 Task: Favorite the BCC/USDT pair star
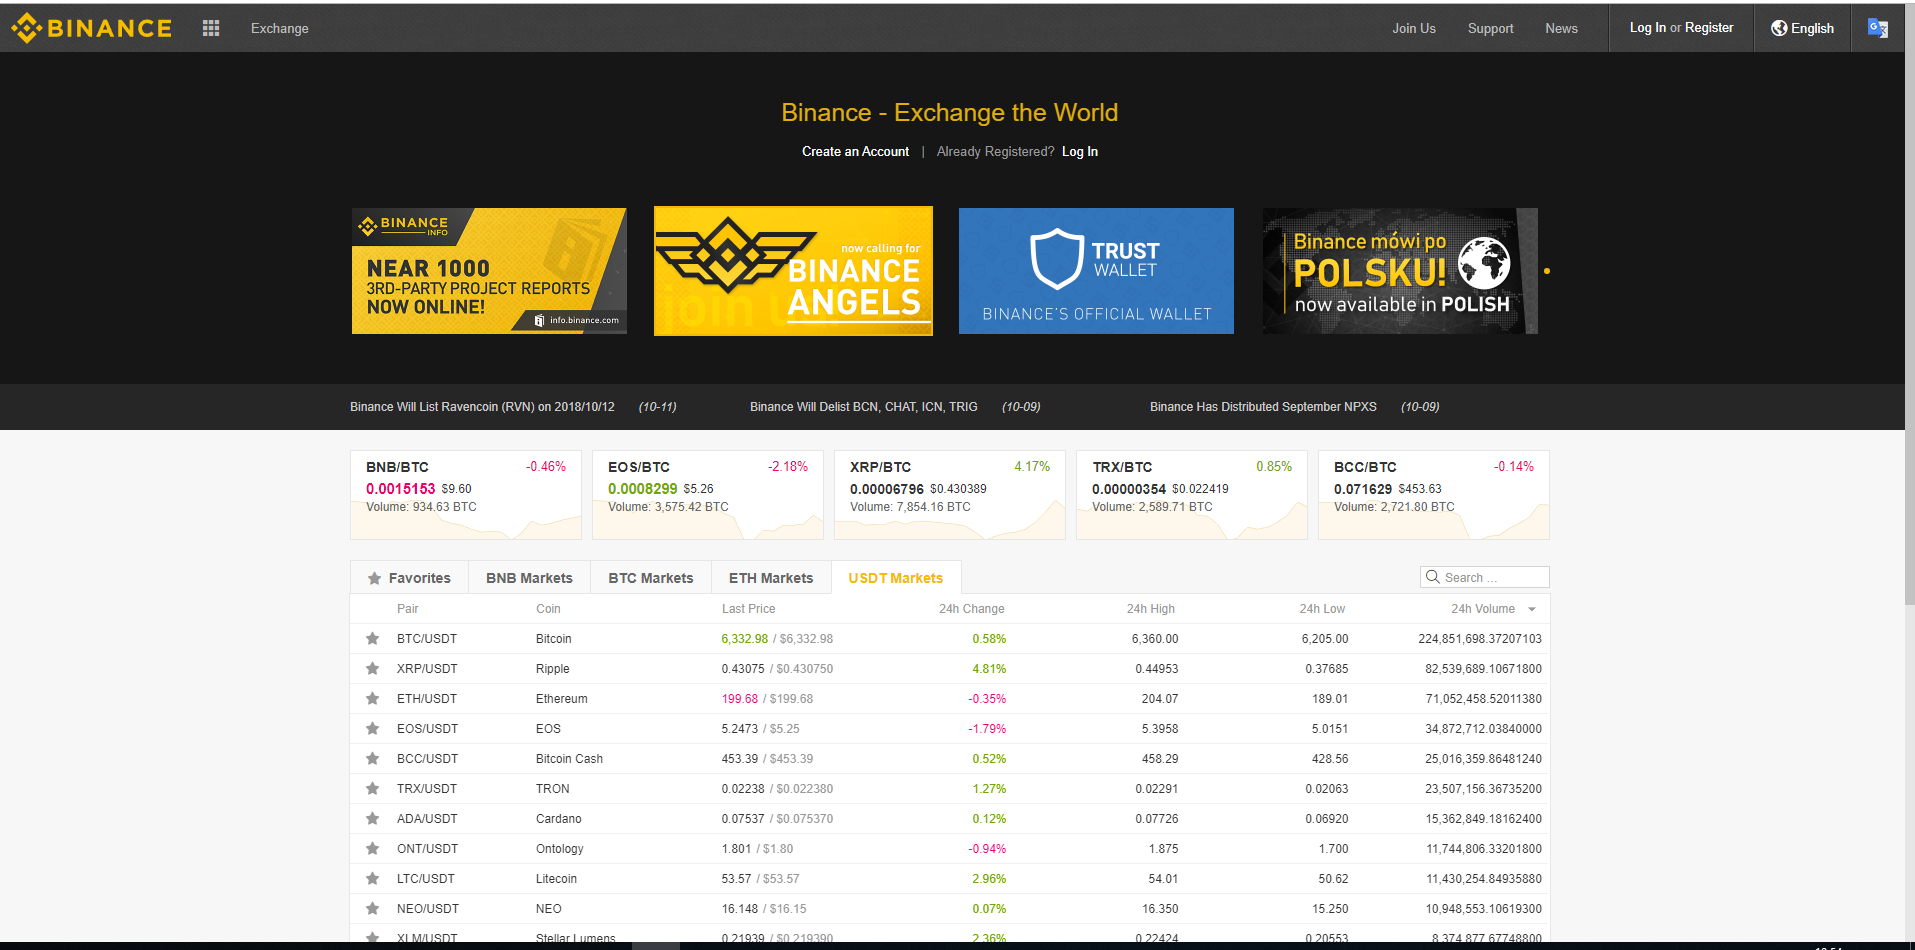[x=373, y=759]
